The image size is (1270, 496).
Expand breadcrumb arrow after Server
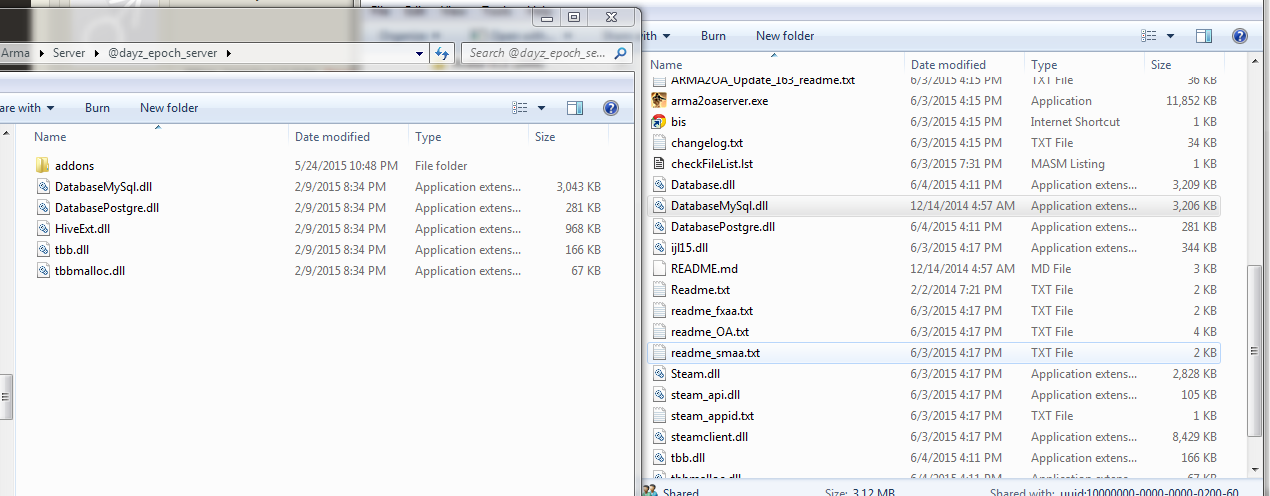97,52
